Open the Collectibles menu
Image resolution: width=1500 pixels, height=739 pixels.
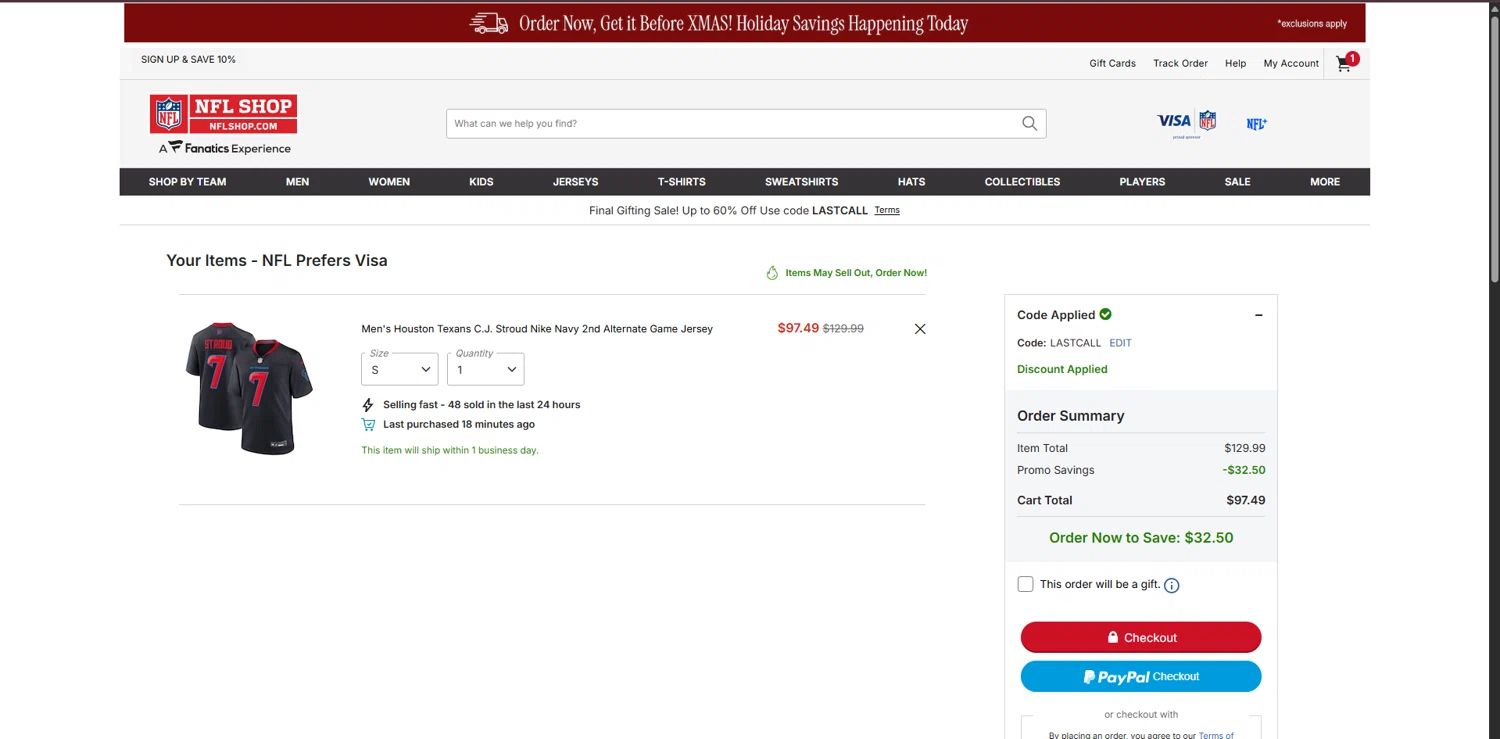[x=1022, y=182]
